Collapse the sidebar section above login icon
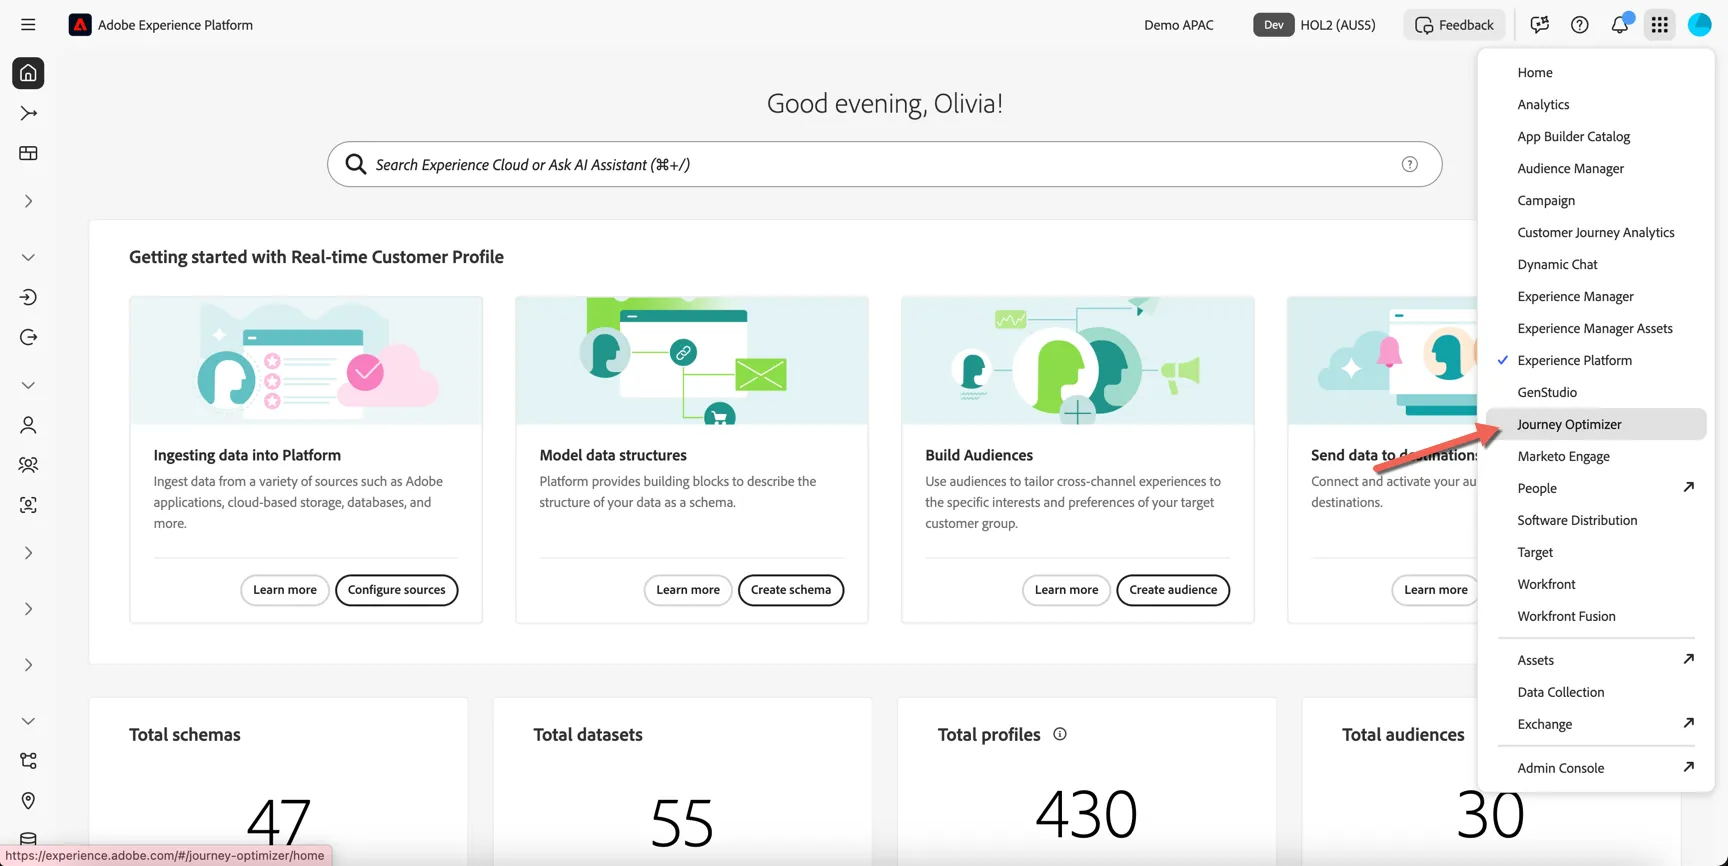1728x866 pixels. click(x=28, y=257)
